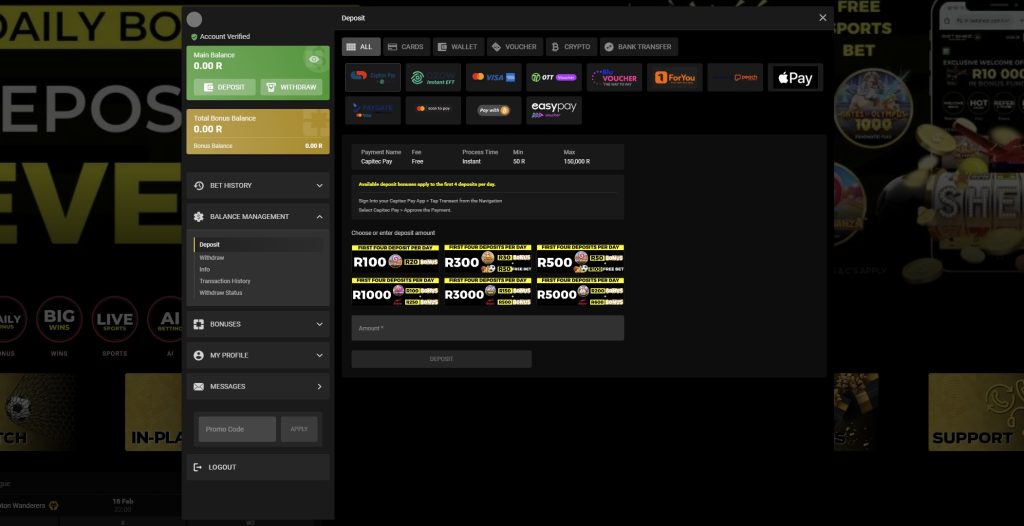Select the Visa Mastercard card option
The image size is (1024, 526).
point(494,77)
